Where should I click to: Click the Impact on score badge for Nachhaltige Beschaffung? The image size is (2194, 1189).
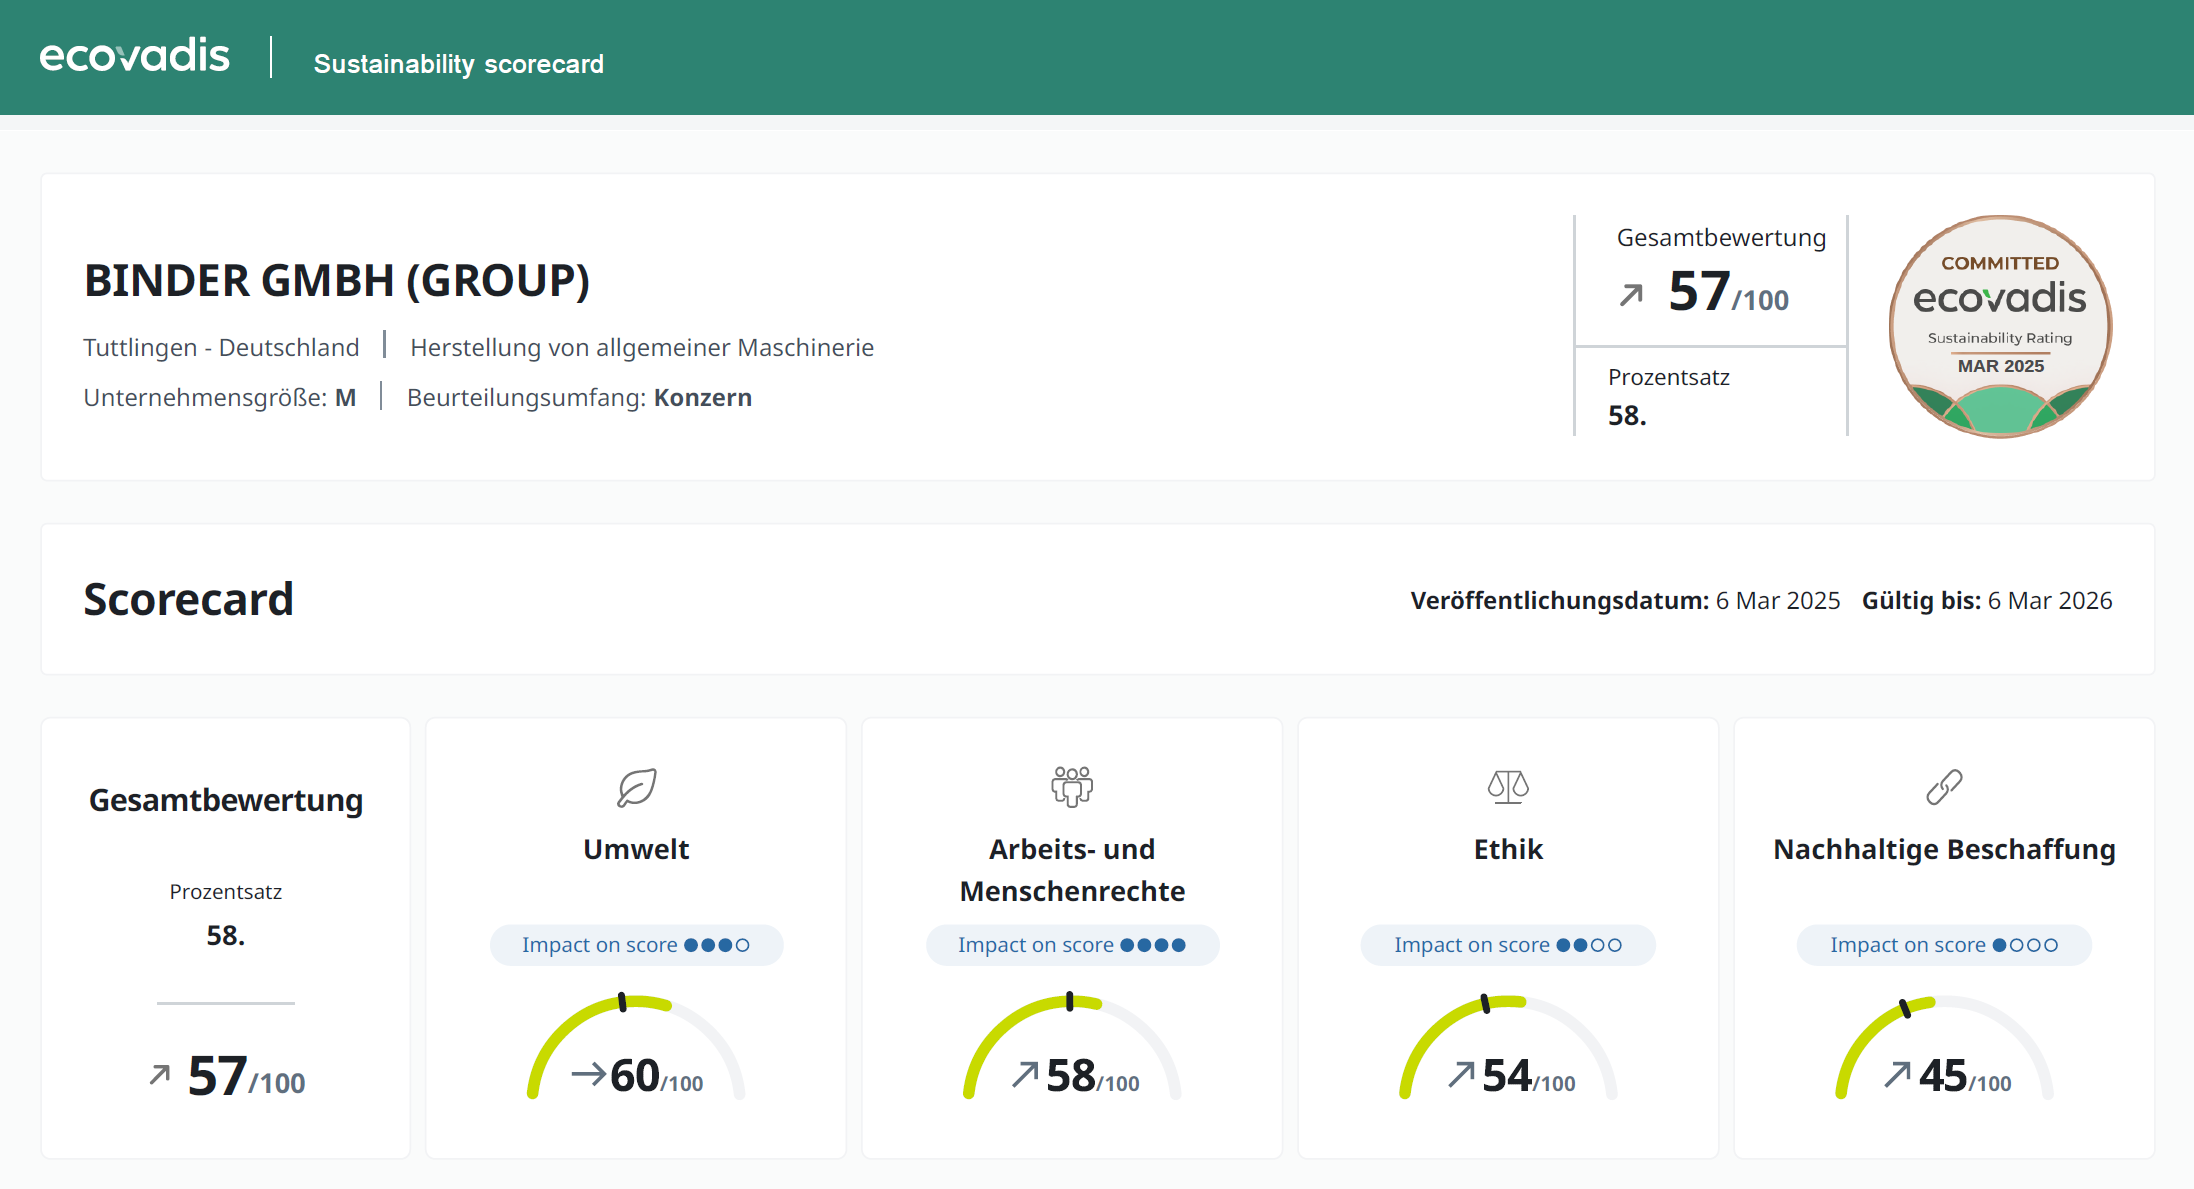(x=1944, y=945)
